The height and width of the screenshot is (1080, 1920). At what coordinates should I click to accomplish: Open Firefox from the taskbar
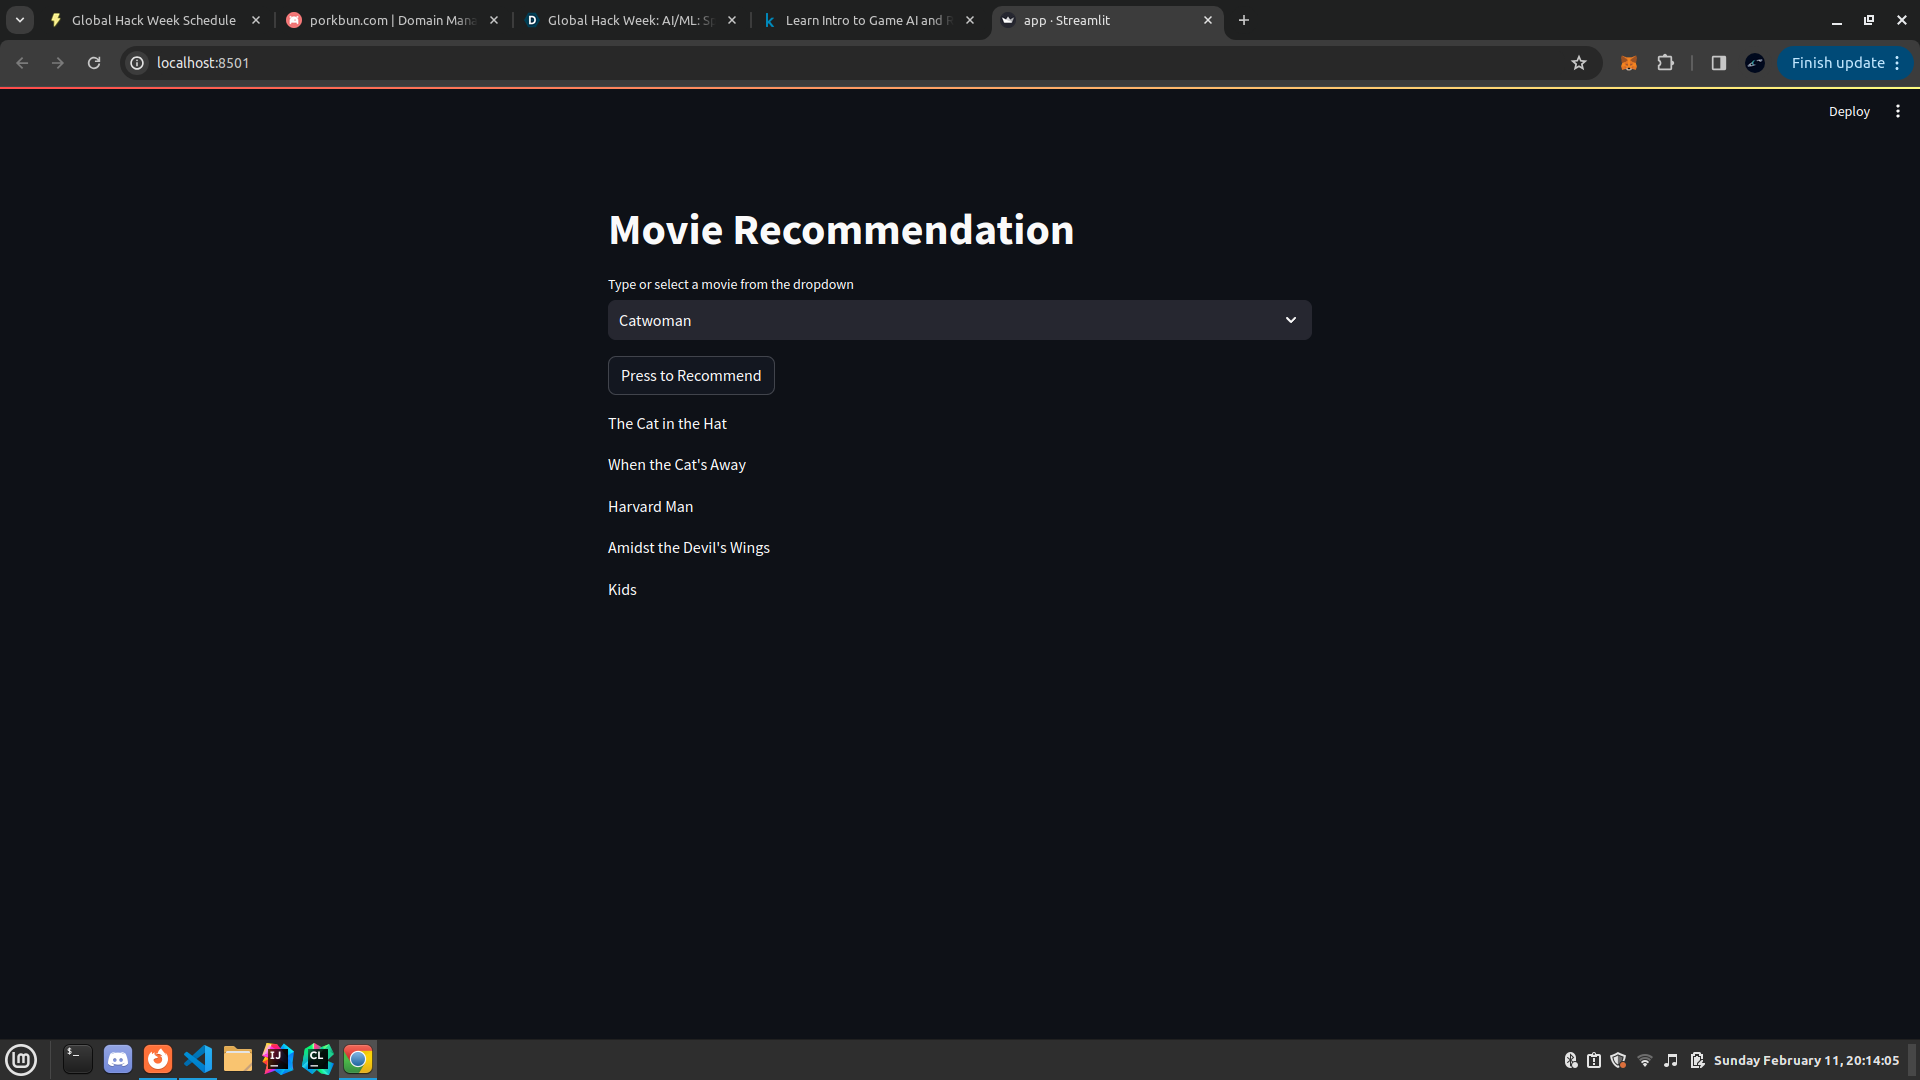158,1059
